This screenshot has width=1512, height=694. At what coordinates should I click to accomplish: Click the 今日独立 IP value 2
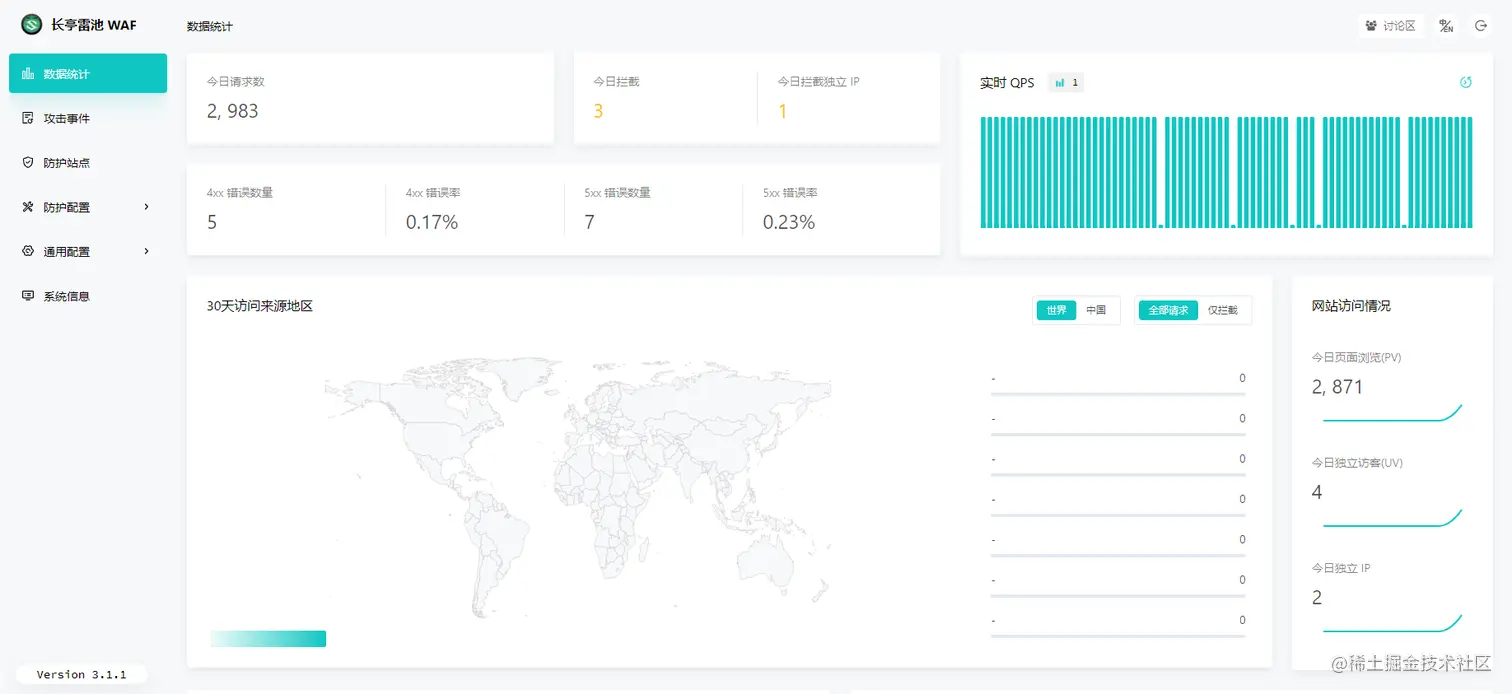tap(1317, 598)
